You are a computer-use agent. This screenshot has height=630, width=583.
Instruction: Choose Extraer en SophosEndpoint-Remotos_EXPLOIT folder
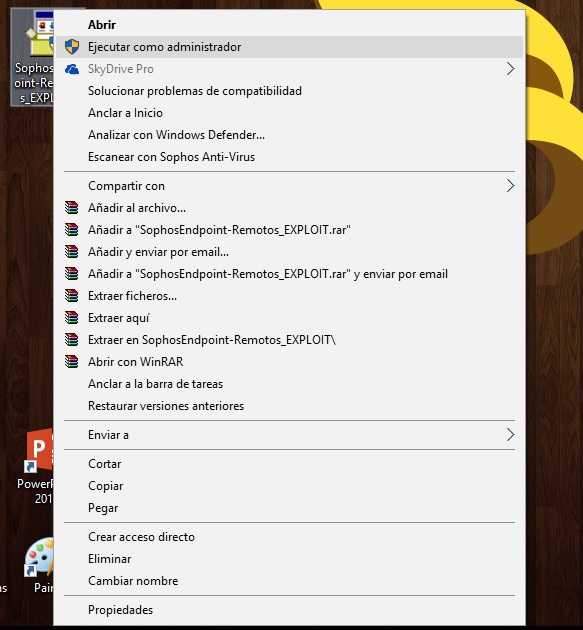pos(289,340)
